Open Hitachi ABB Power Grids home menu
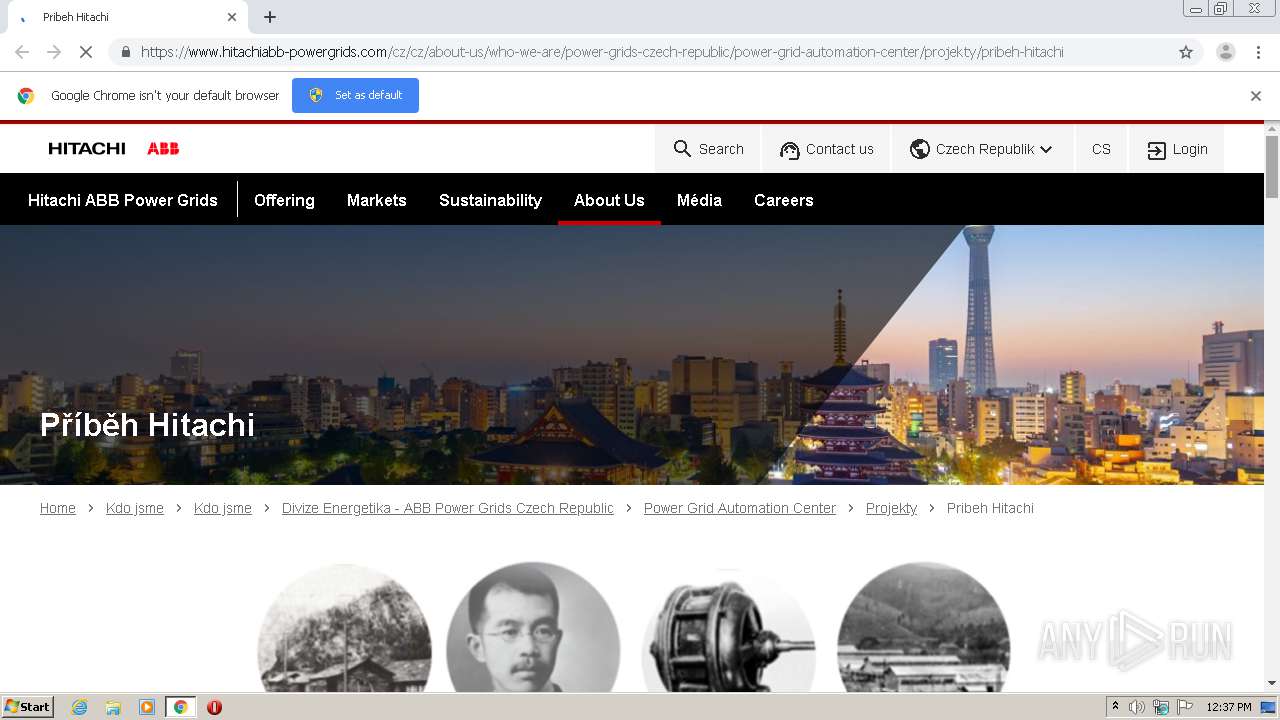Image resolution: width=1280 pixels, height=720 pixels. [123, 200]
